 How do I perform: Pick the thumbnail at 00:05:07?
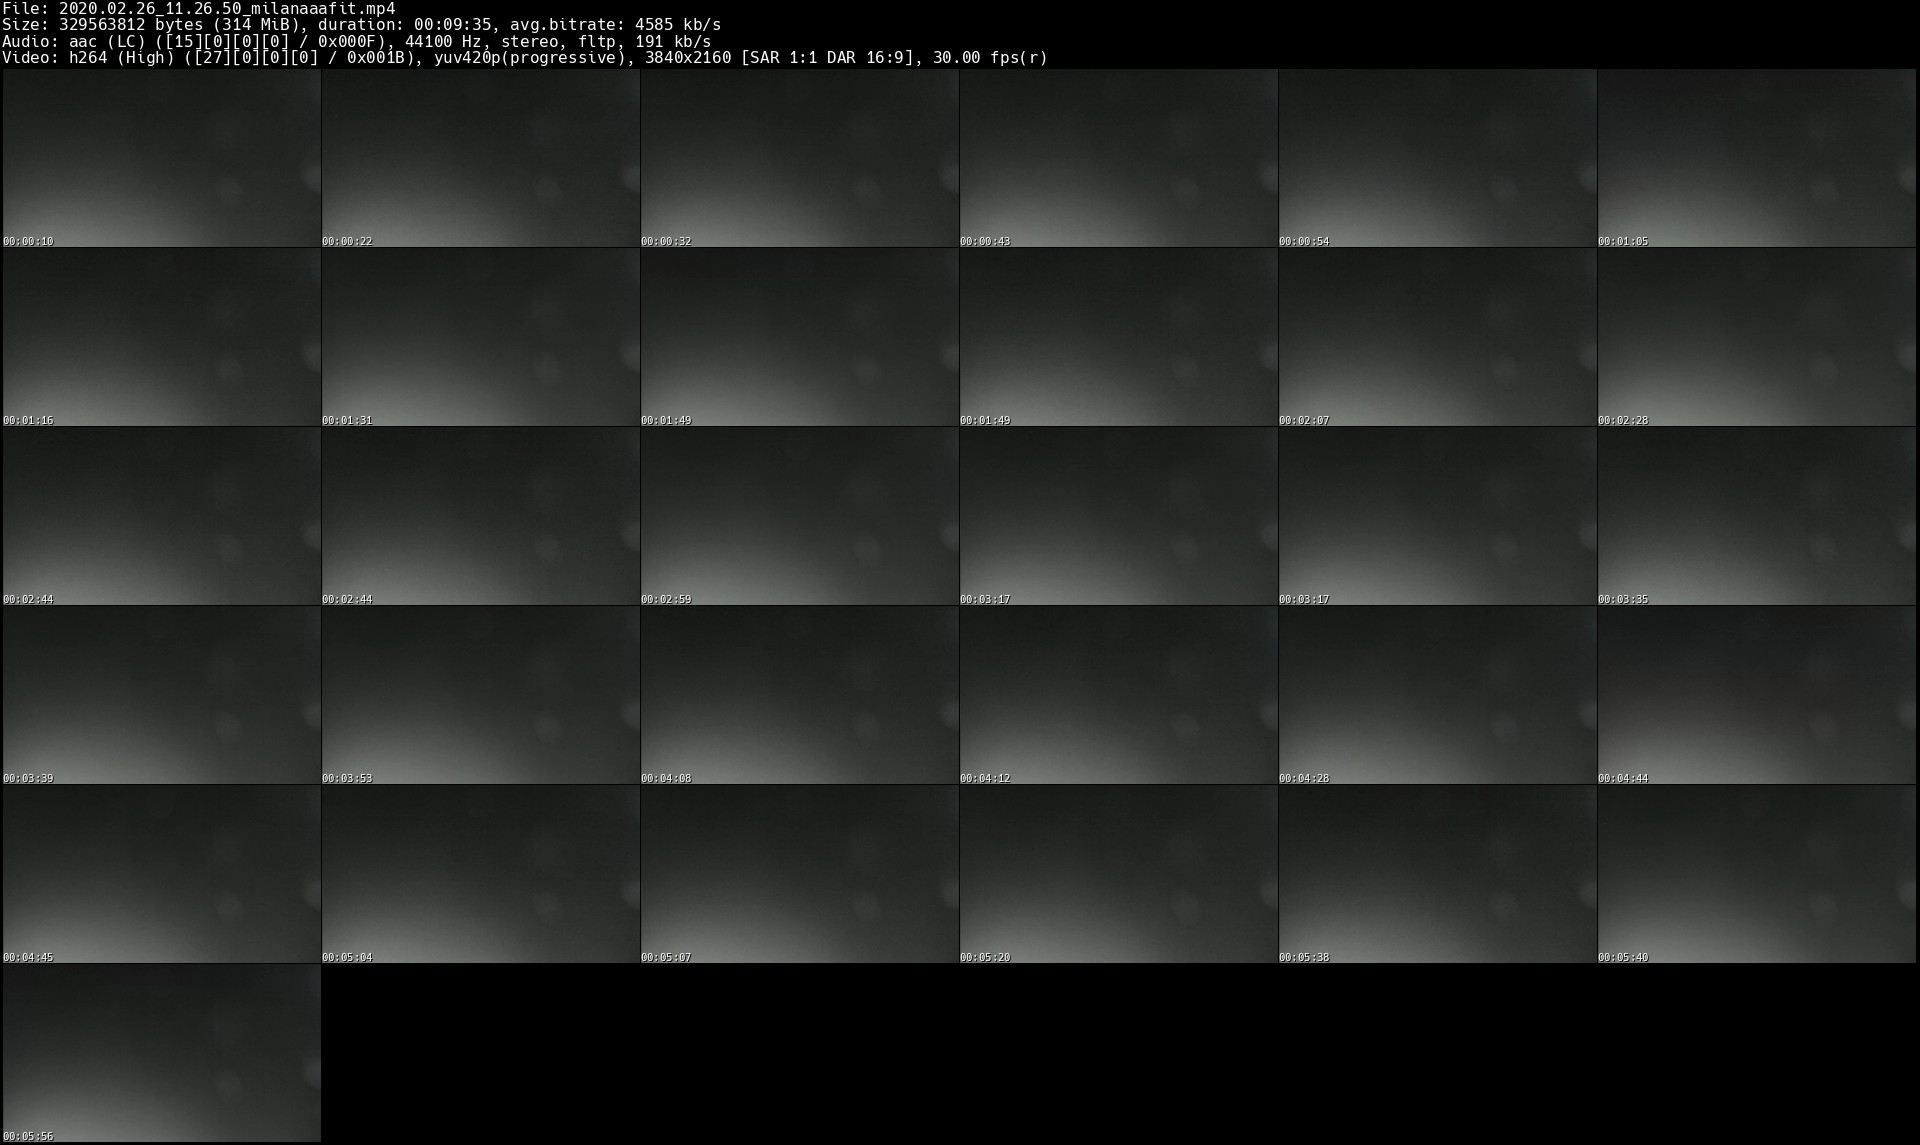(799, 874)
